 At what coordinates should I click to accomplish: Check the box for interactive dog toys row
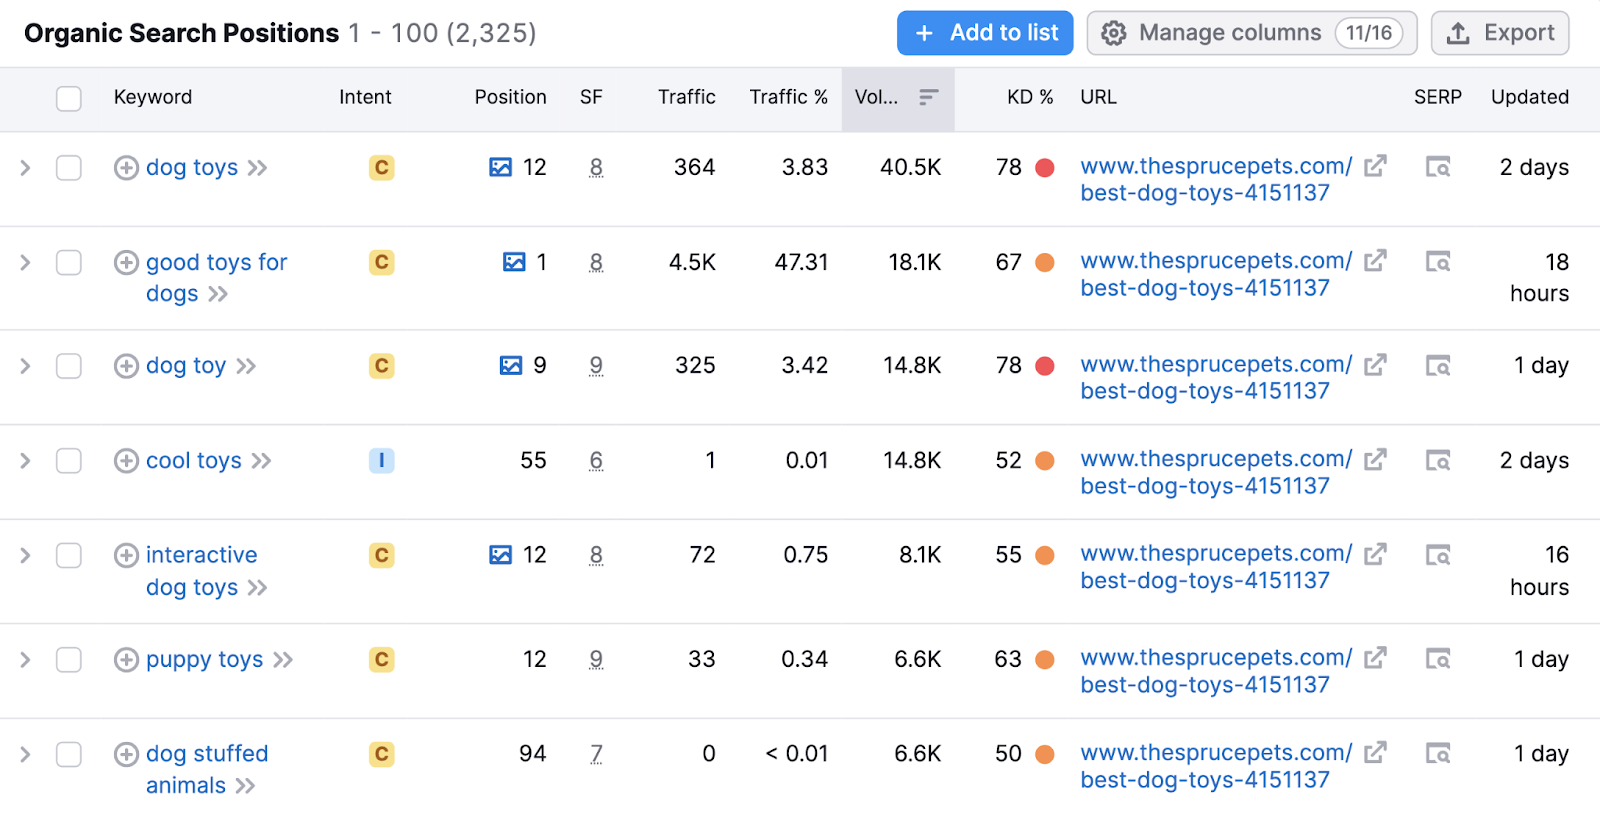(x=69, y=556)
